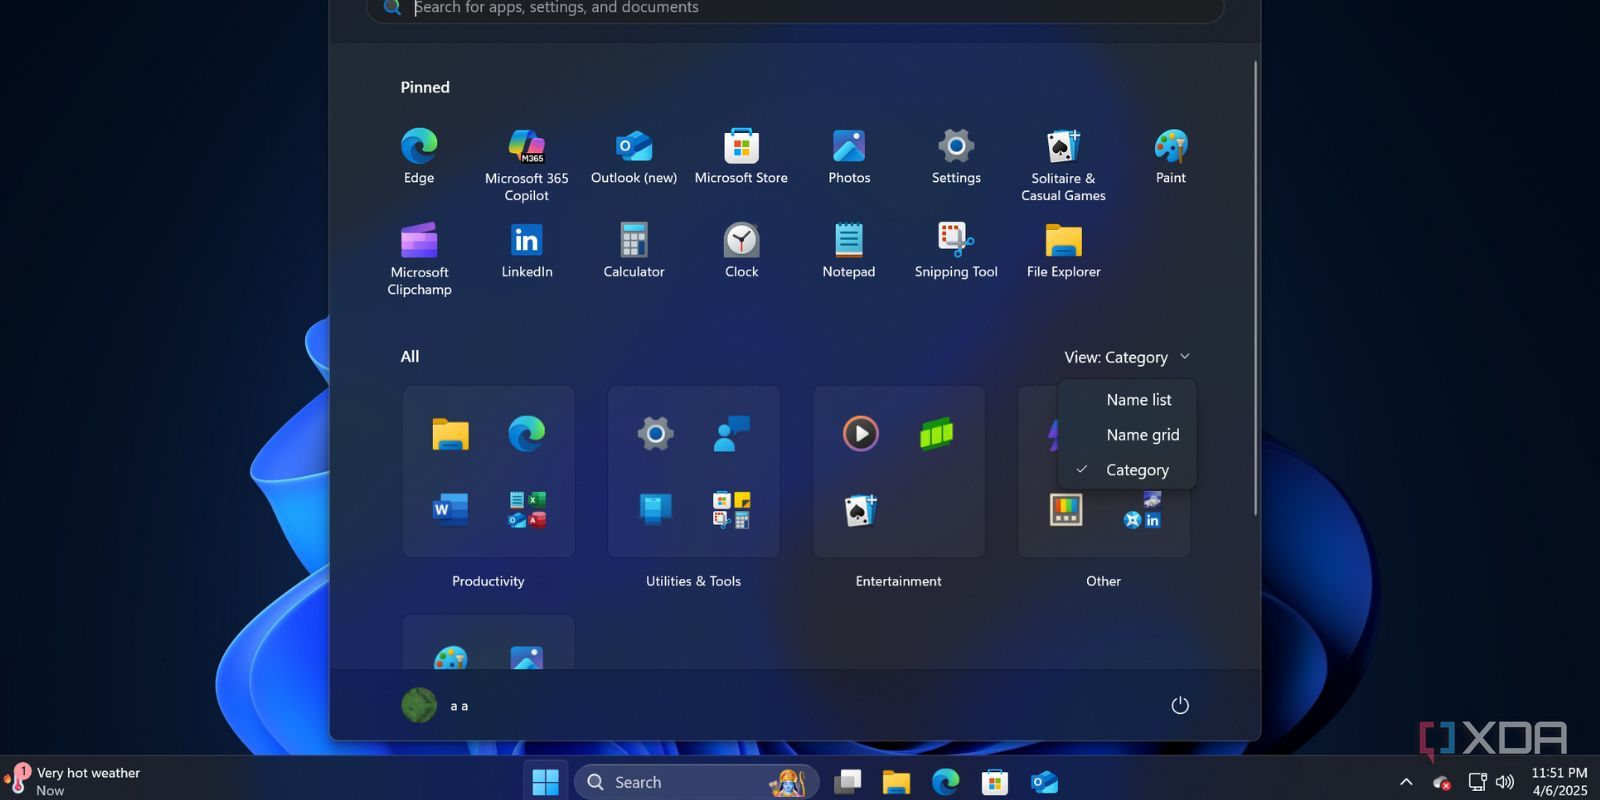This screenshot has width=1600, height=800.
Task: Open Feedback Hub in Utilities & Tools group
Action: point(732,434)
